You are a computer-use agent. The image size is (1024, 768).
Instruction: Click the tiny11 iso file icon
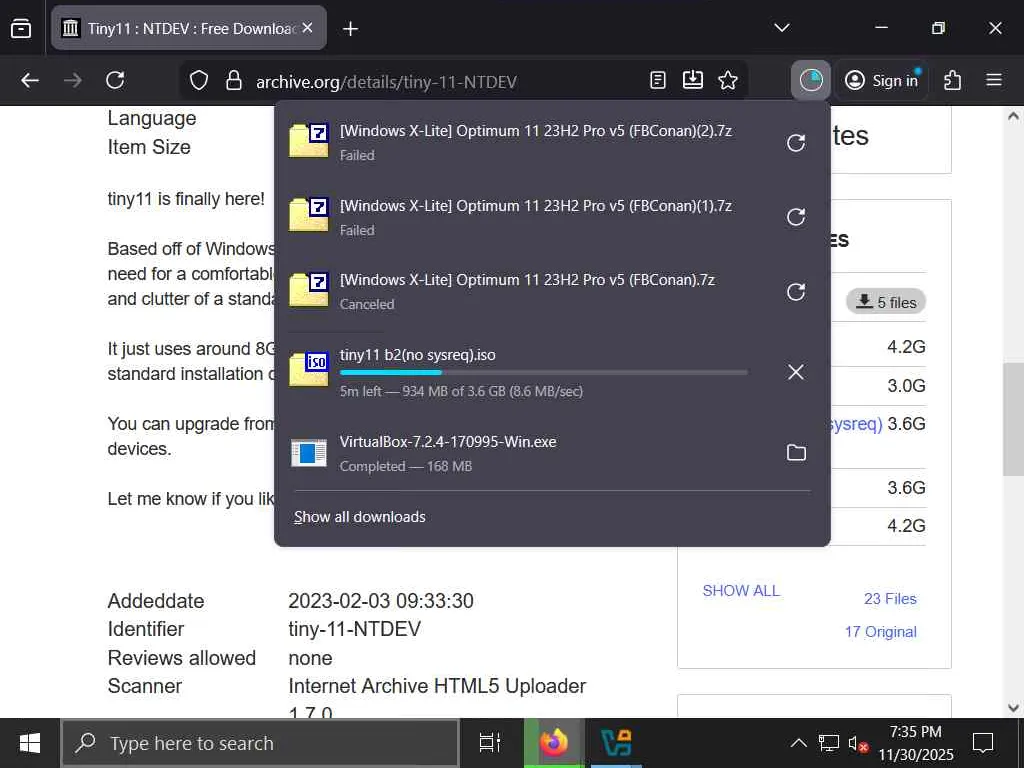point(309,368)
